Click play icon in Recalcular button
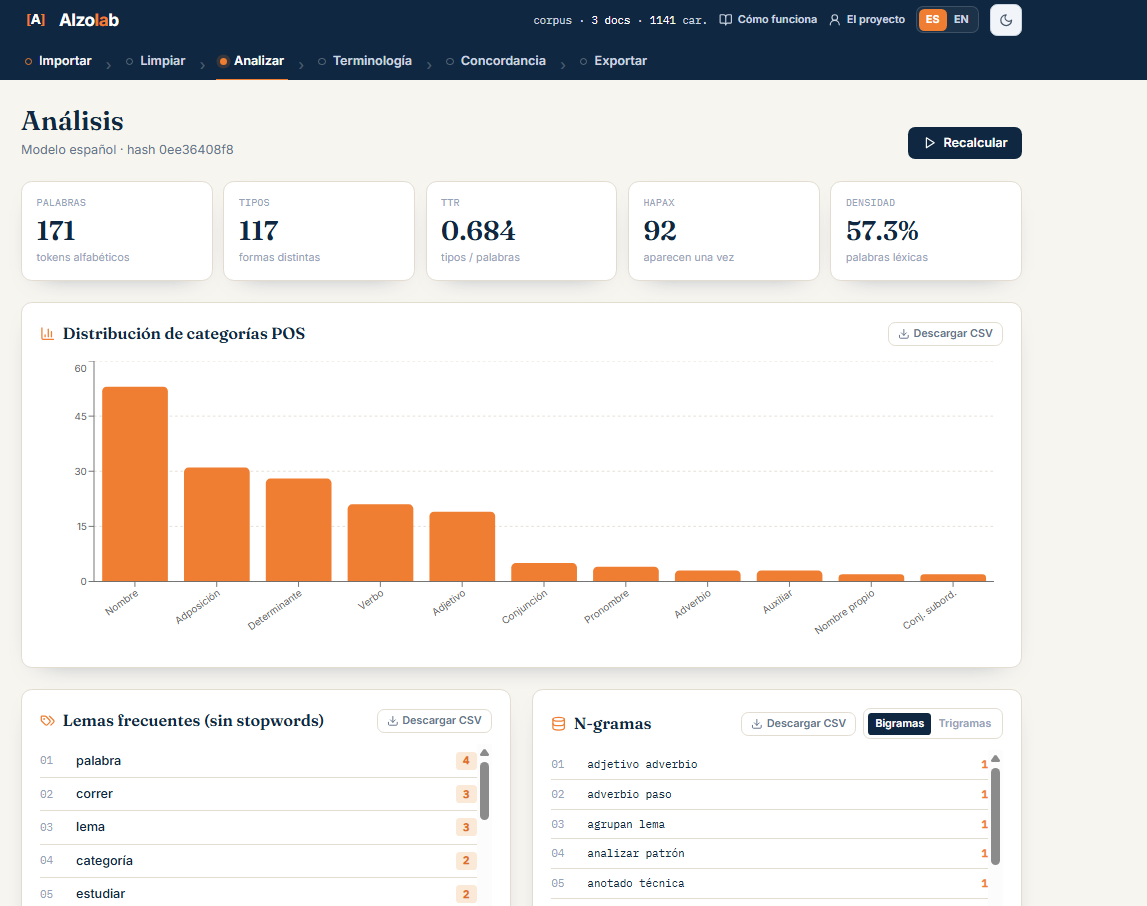Screen dimensions: 1147x906 pyautogui.click(x=930, y=143)
